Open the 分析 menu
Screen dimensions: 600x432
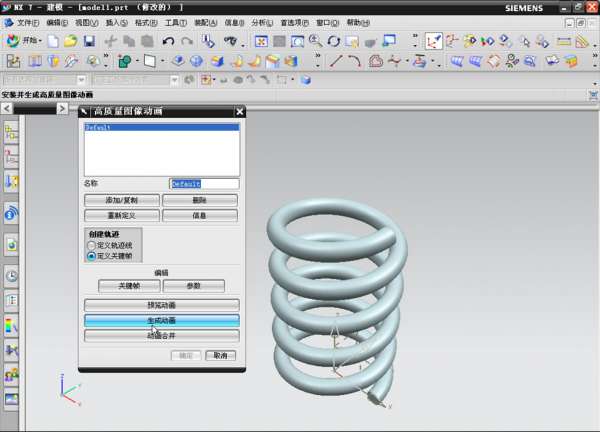260,22
